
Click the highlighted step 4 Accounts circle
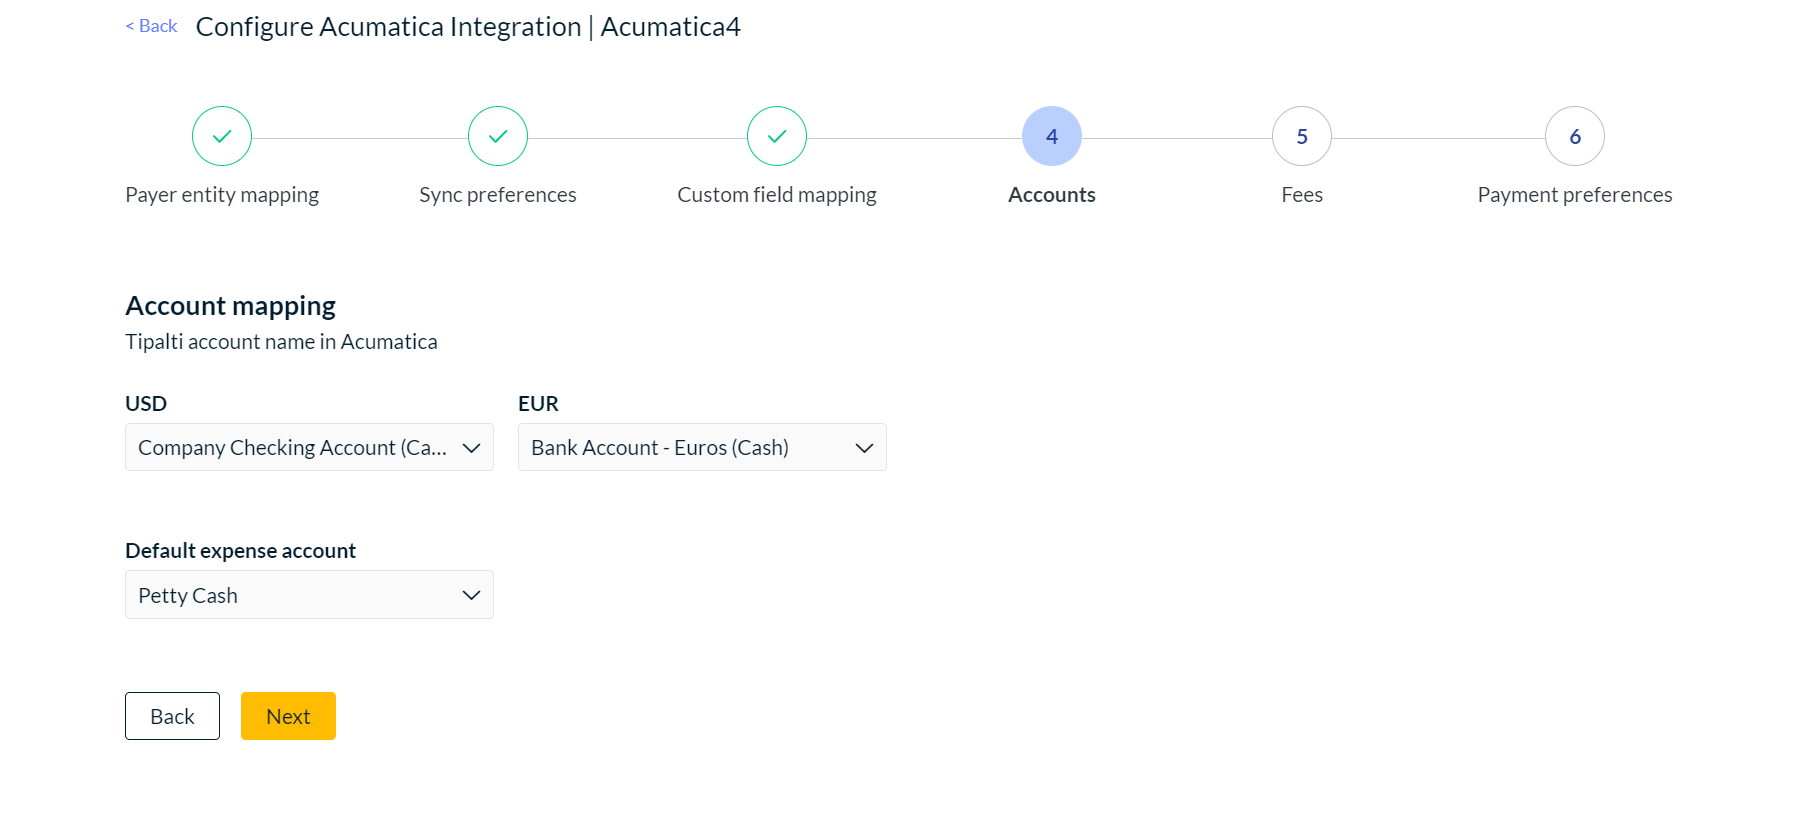pos(1052,136)
